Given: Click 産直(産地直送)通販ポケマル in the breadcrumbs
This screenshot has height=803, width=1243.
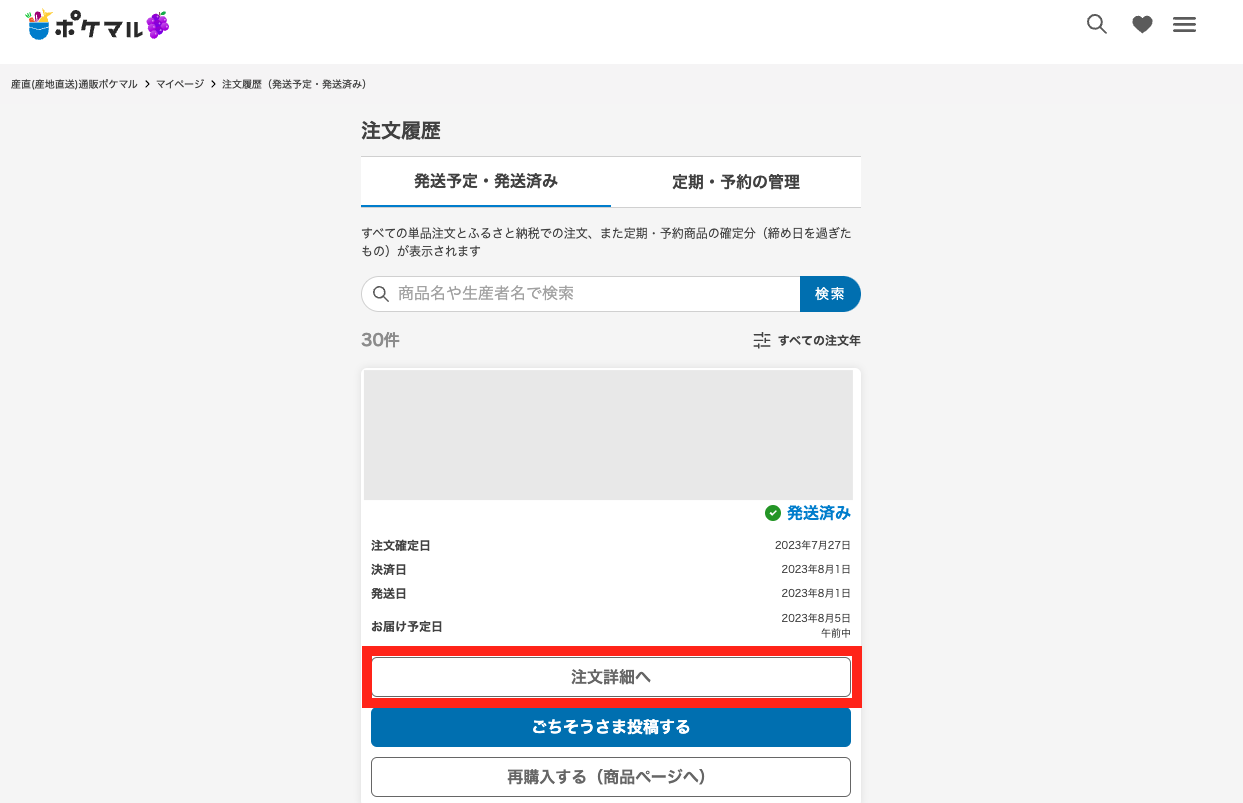Looking at the screenshot, I should pyautogui.click(x=73, y=84).
